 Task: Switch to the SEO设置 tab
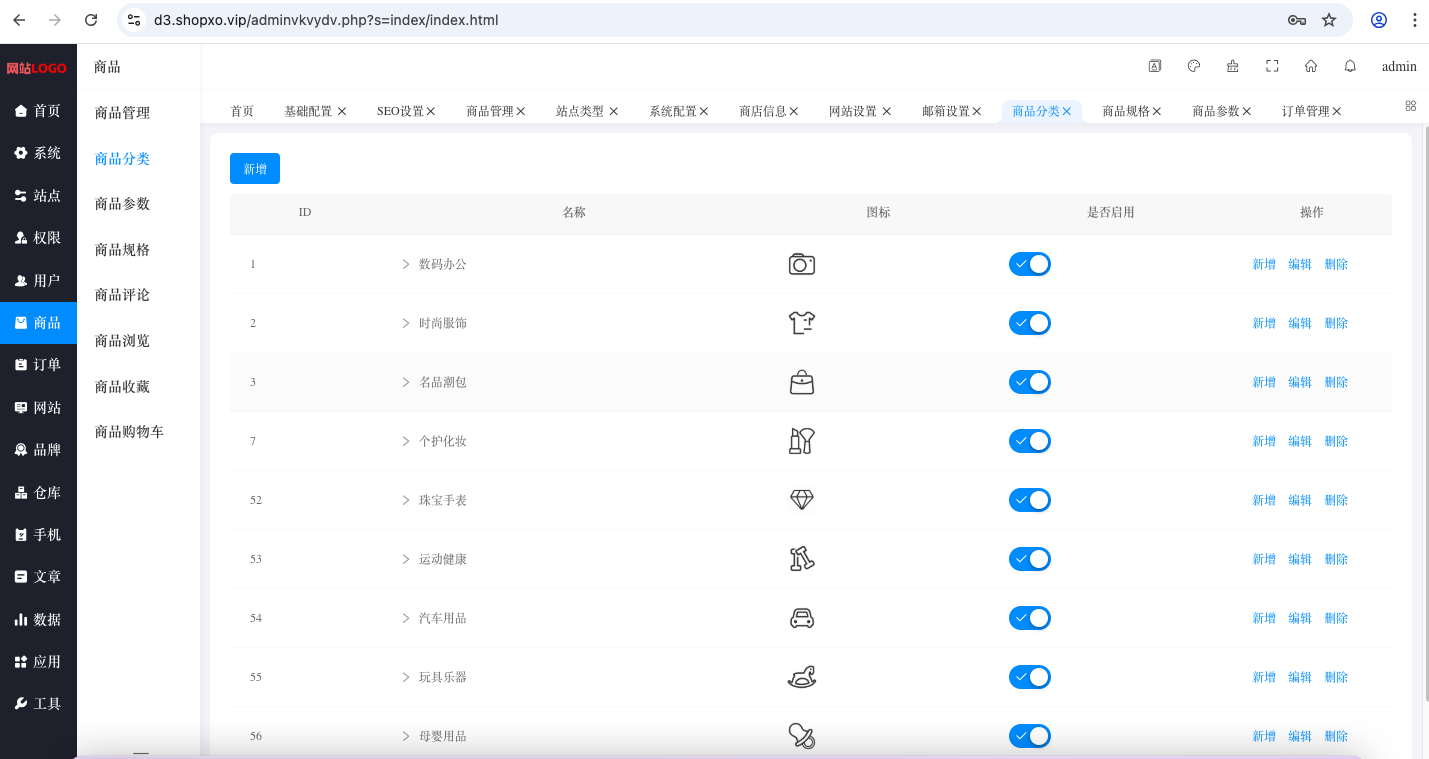[x=400, y=111]
